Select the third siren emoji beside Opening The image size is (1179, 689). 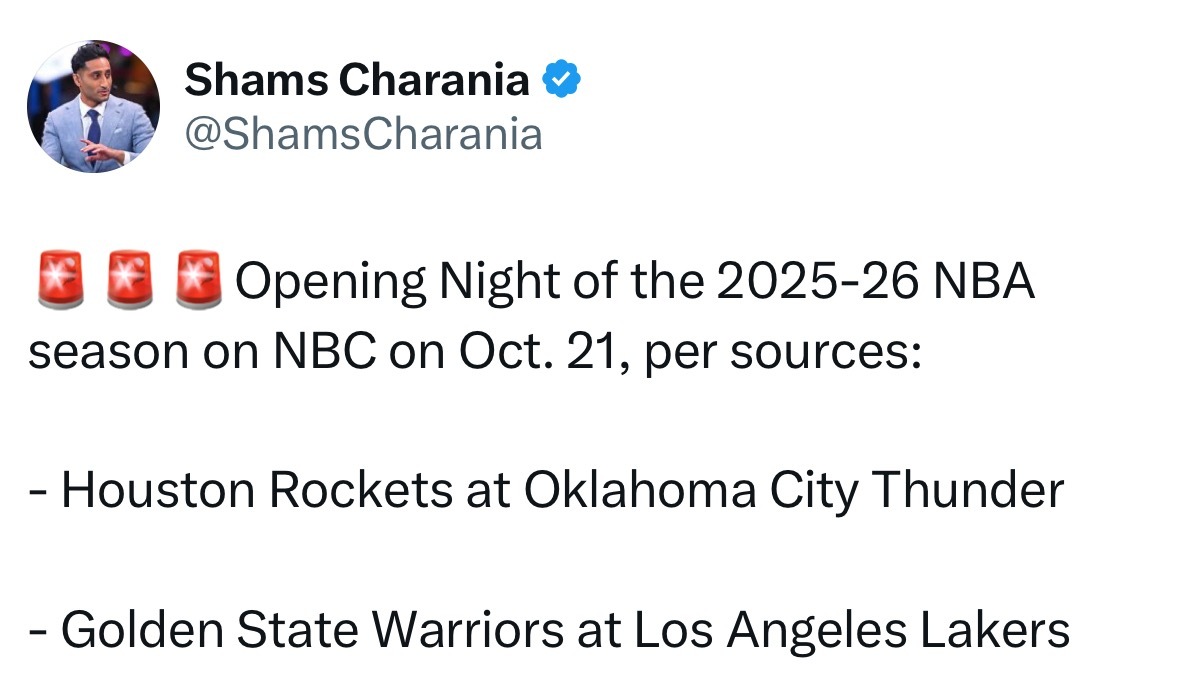coord(199,281)
